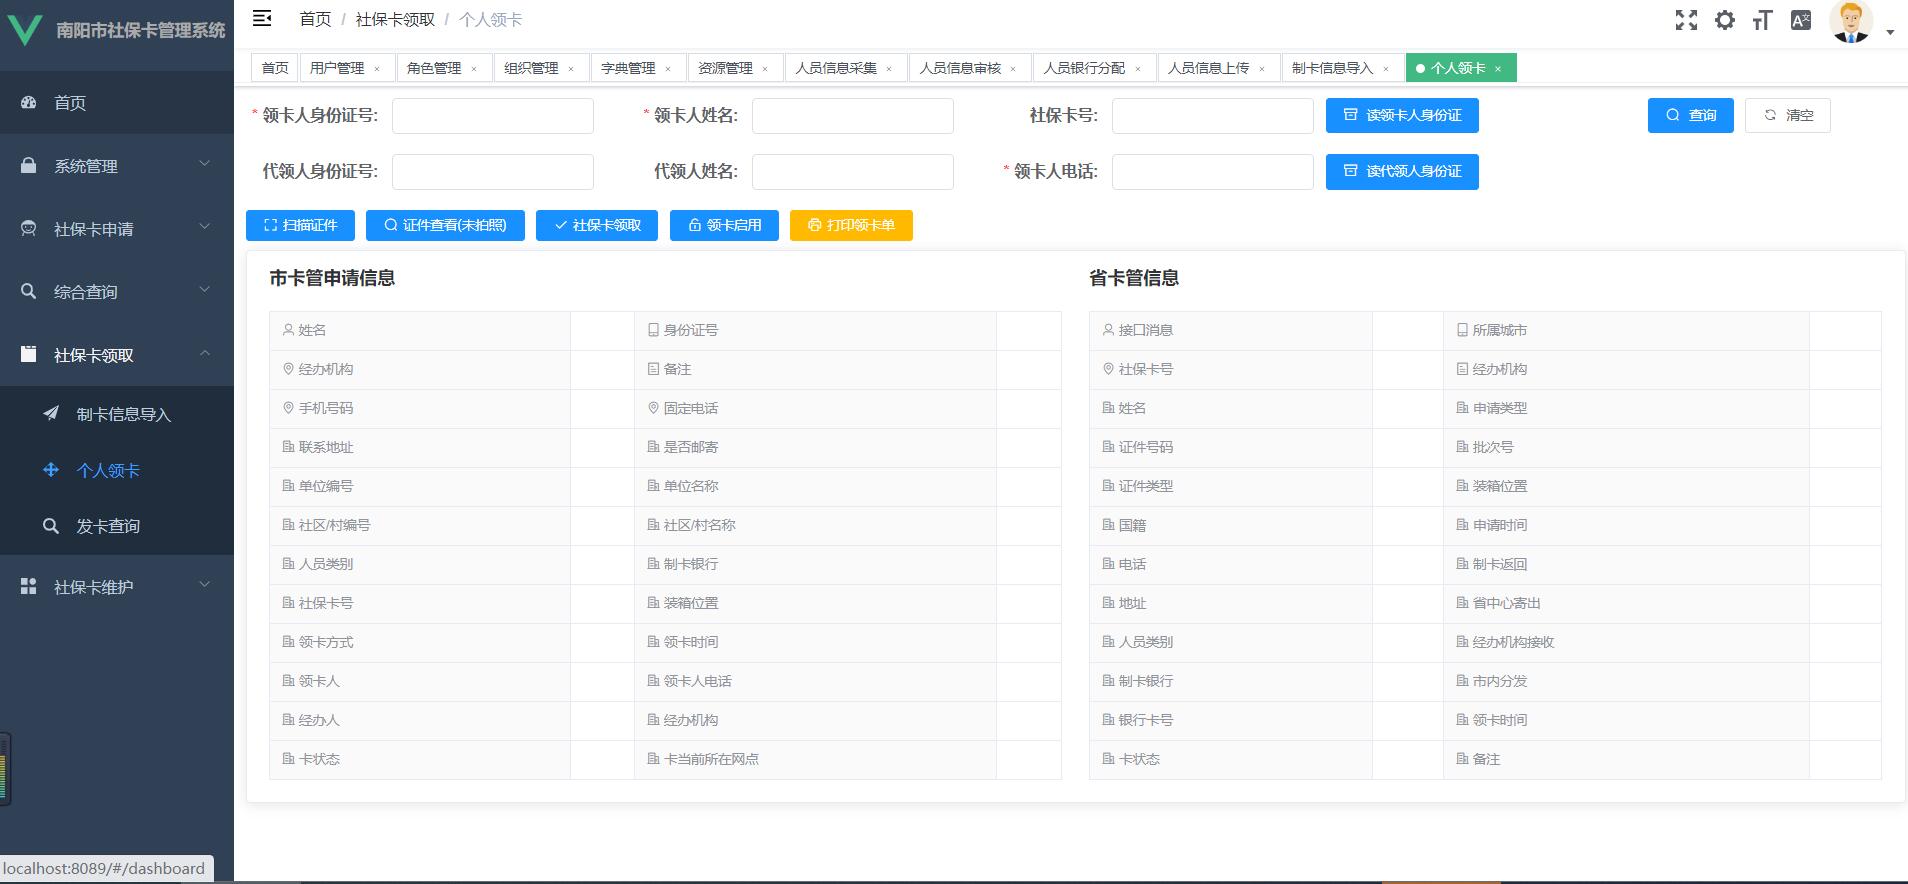Close the 字典管理 tab
The image size is (1908, 884).
[668, 69]
